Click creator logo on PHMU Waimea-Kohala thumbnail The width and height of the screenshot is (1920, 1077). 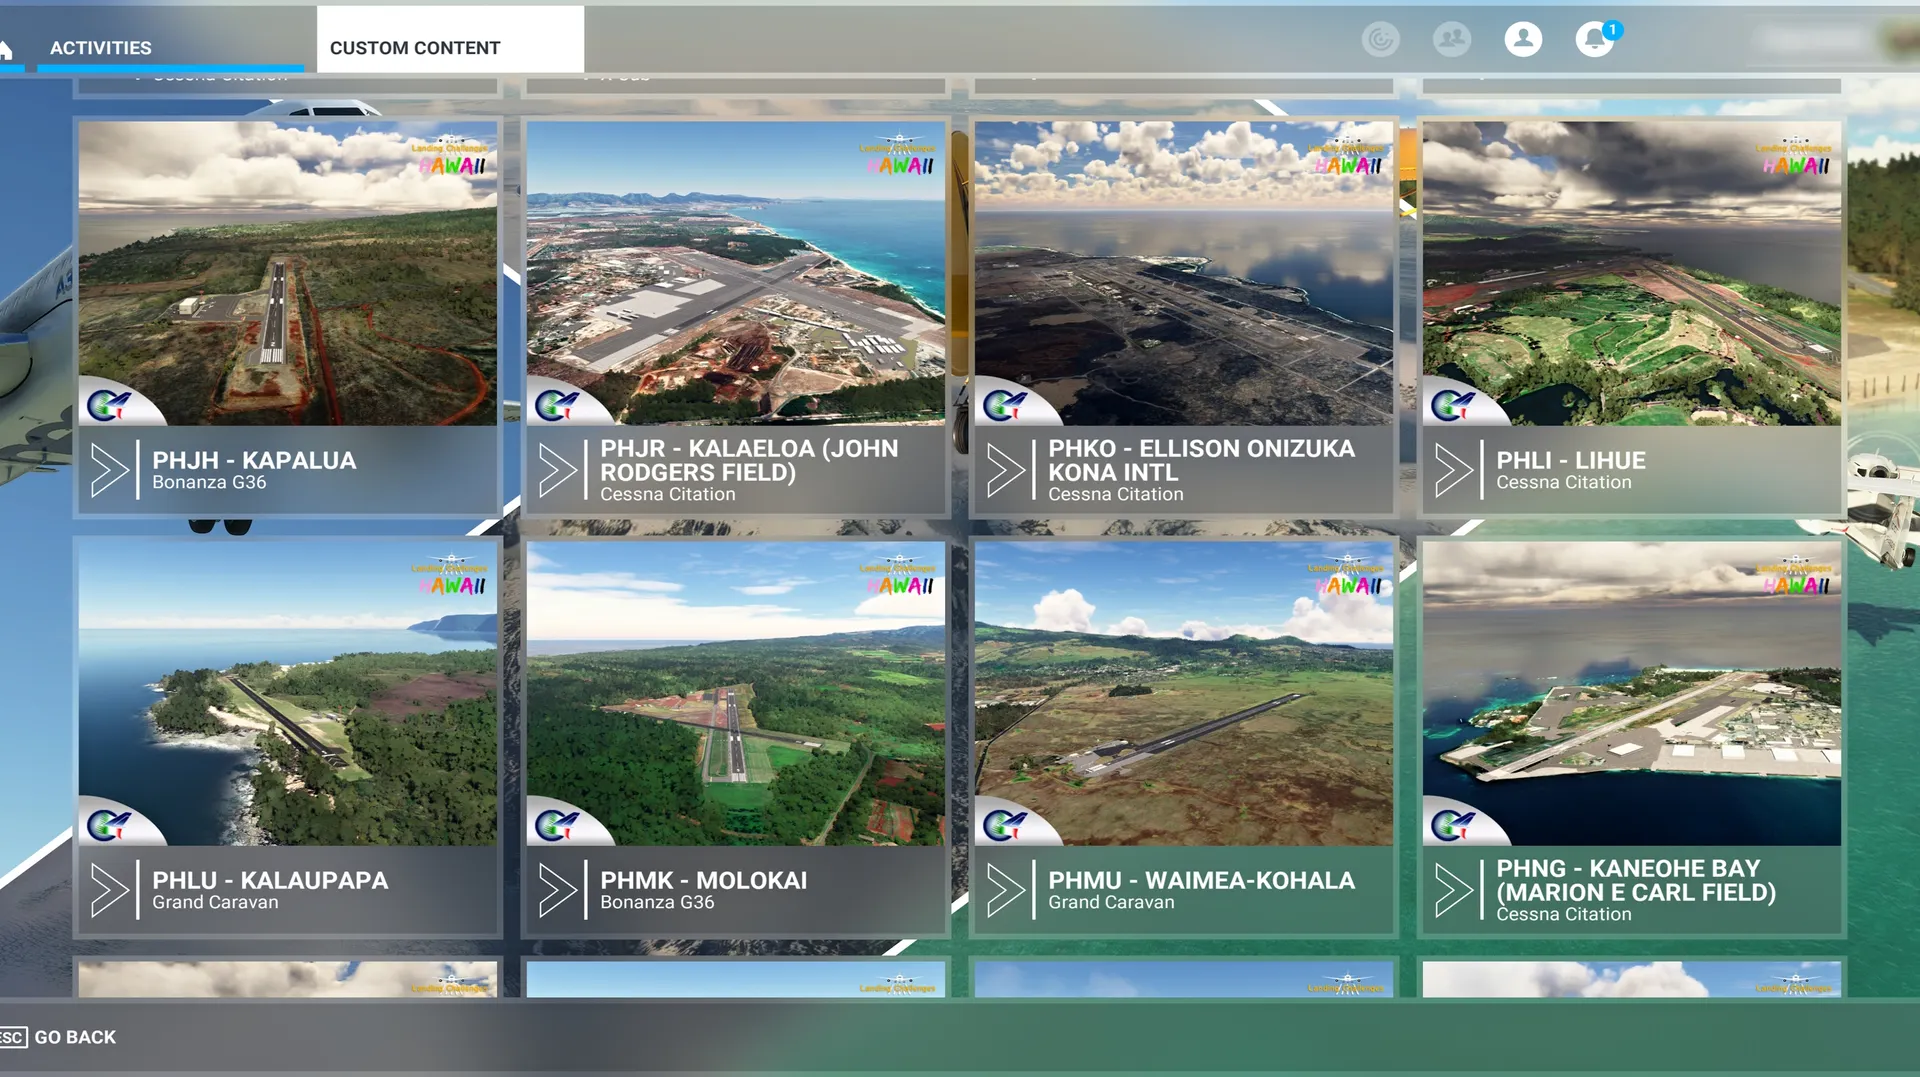click(x=1005, y=825)
